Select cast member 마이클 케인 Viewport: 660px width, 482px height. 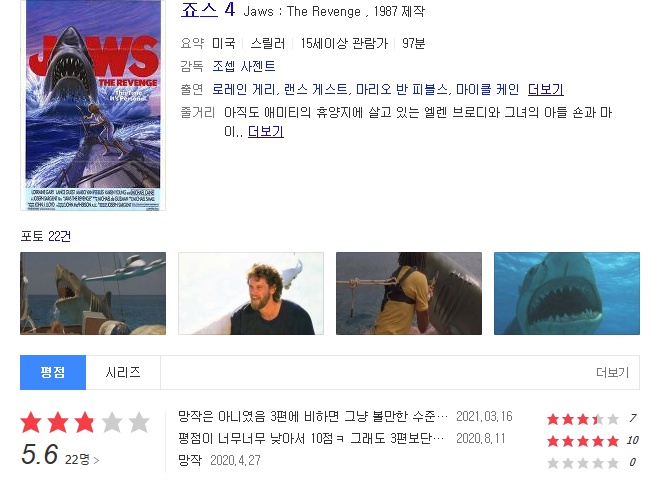487,89
